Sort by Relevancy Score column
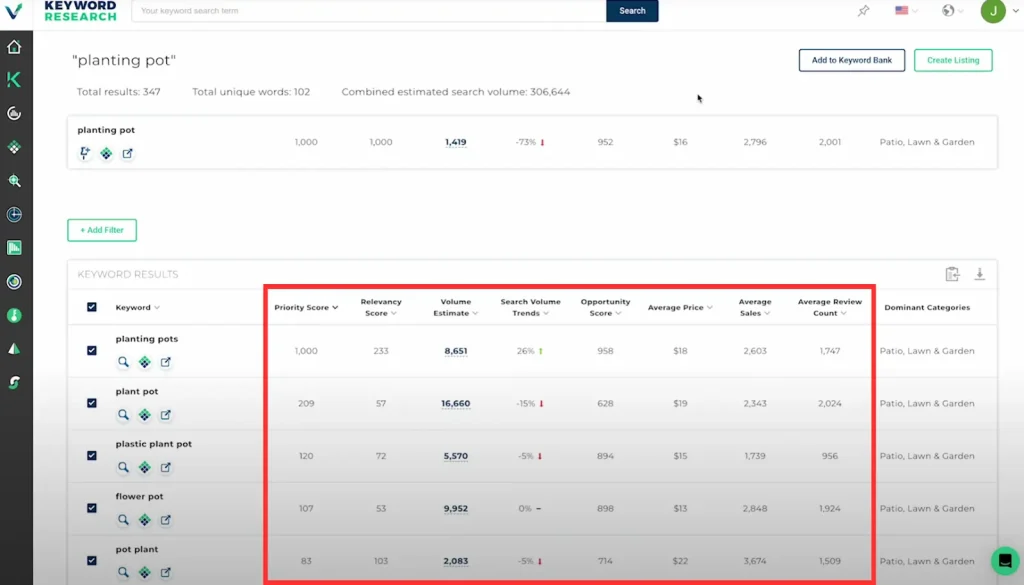1024x585 pixels. (381, 308)
